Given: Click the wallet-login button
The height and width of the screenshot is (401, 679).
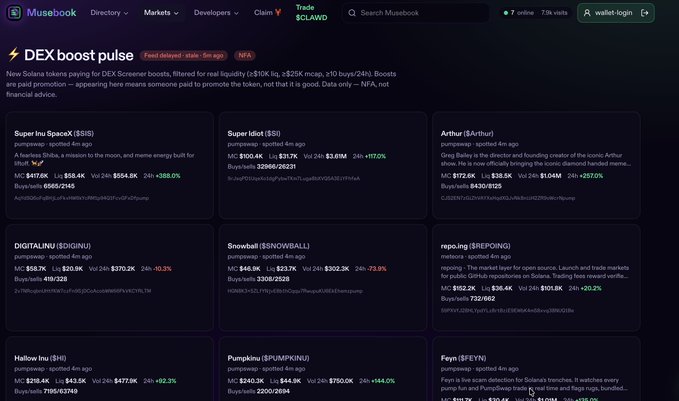Looking at the screenshot, I should click(x=615, y=13).
